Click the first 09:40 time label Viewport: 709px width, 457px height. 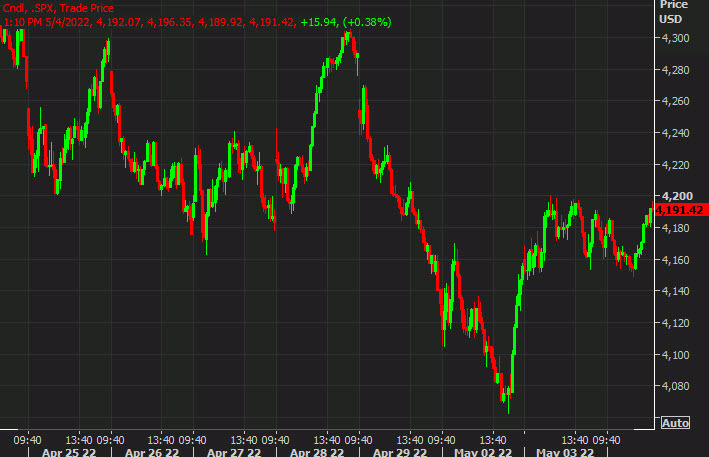tap(28, 440)
